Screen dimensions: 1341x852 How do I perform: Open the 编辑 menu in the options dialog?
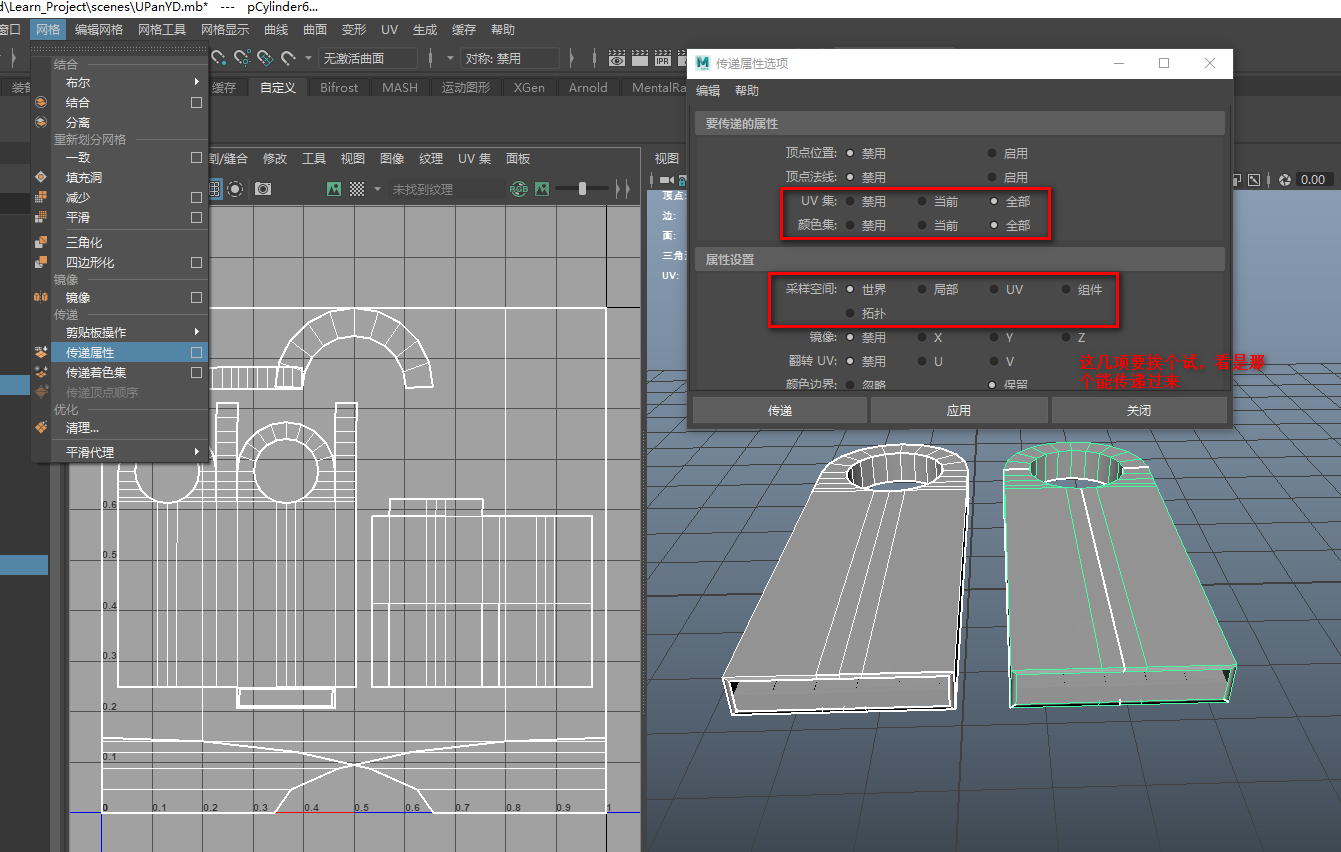click(708, 91)
